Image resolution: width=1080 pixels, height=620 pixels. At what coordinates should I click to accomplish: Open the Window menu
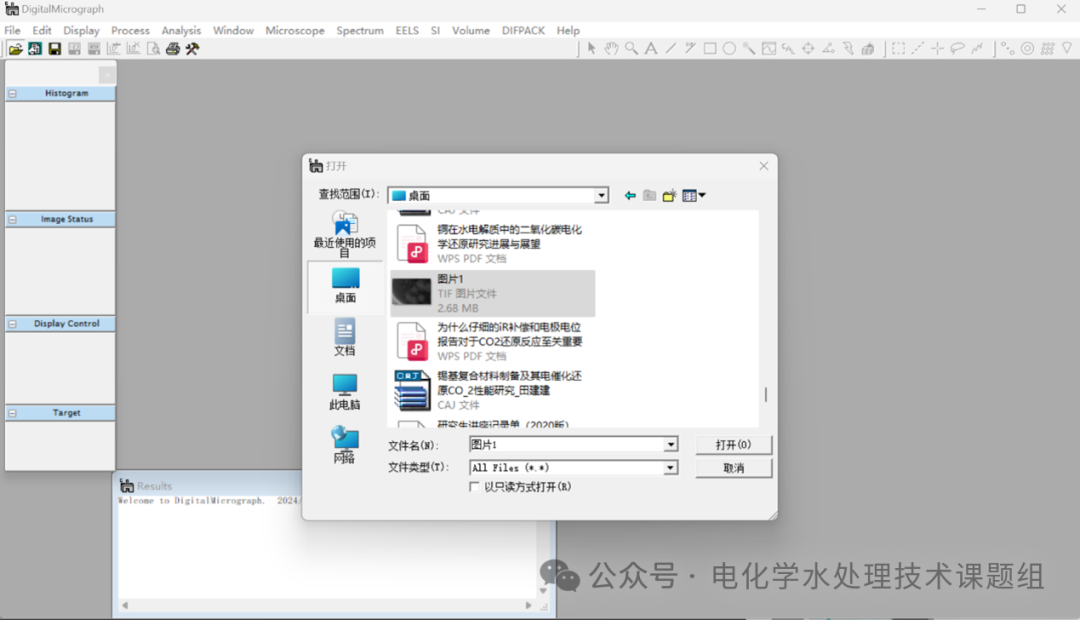pyautogui.click(x=233, y=30)
